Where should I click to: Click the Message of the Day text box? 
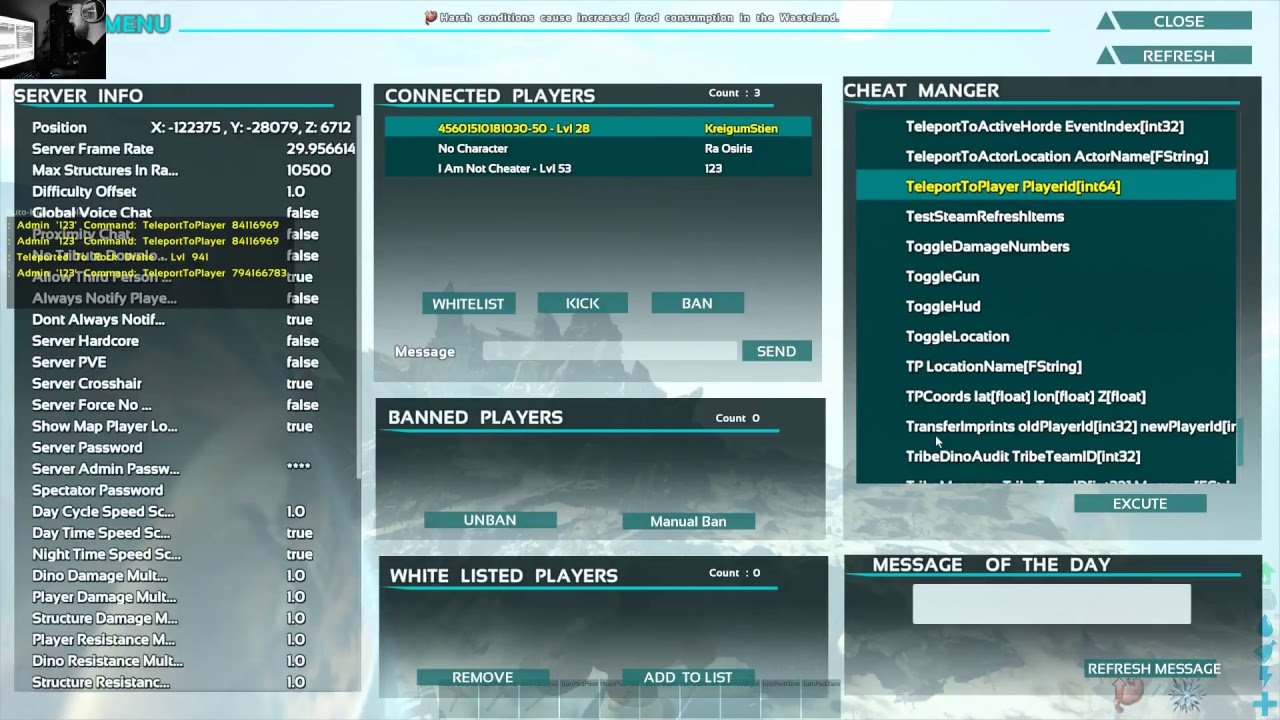click(x=1052, y=604)
